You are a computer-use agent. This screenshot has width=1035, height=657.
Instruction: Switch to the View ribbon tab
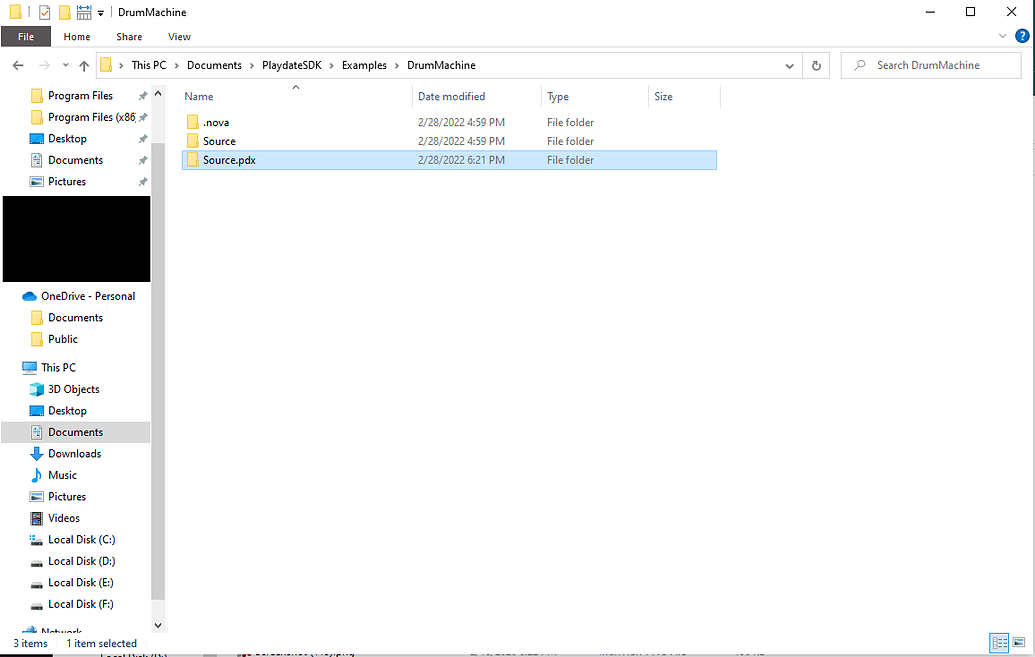(x=179, y=36)
